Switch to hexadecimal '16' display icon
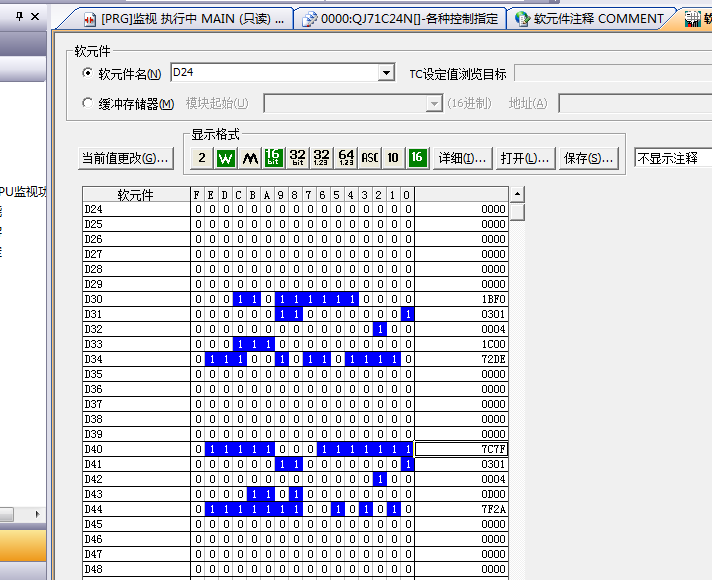Image resolution: width=712 pixels, height=580 pixels. pos(418,158)
